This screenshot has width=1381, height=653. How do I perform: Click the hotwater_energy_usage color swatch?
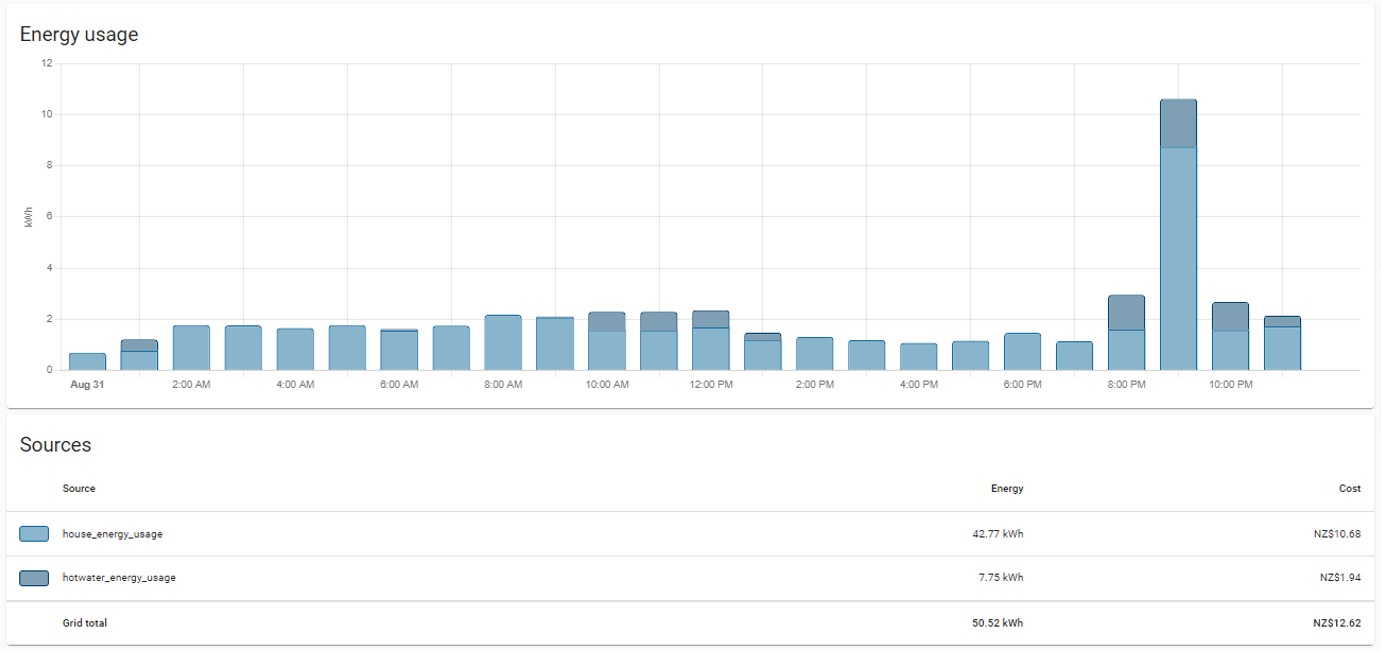point(34,578)
